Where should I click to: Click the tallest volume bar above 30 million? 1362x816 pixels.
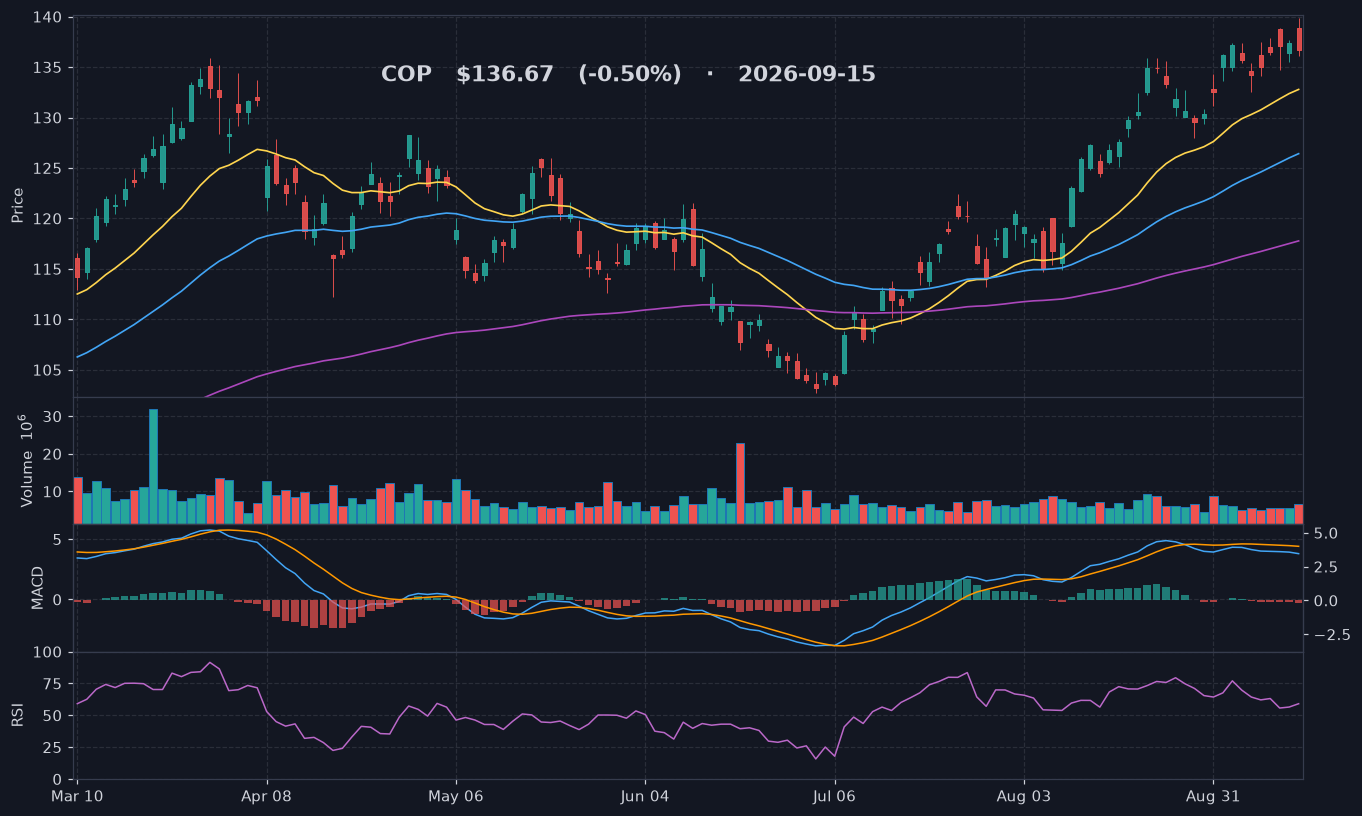click(x=153, y=466)
